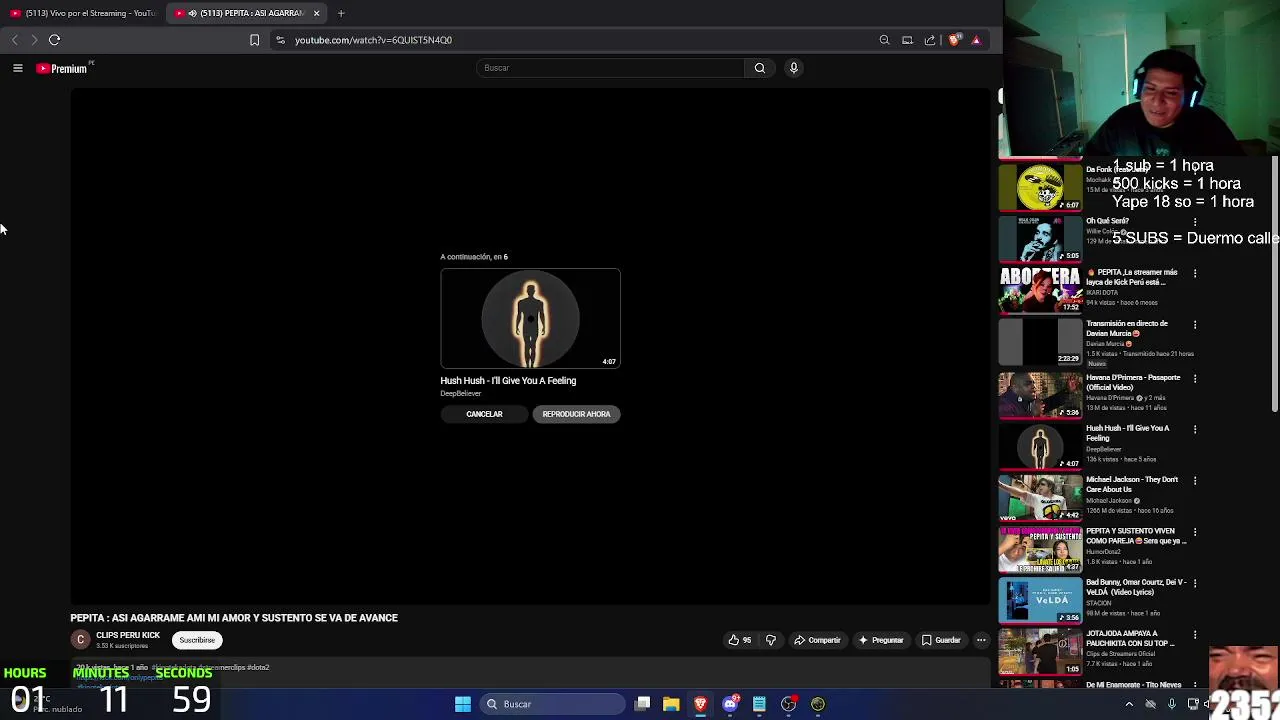Viewport: 1280px width, 720px height.
Task: Open Brave Shields lion icon
Action: tap(954, 40)
